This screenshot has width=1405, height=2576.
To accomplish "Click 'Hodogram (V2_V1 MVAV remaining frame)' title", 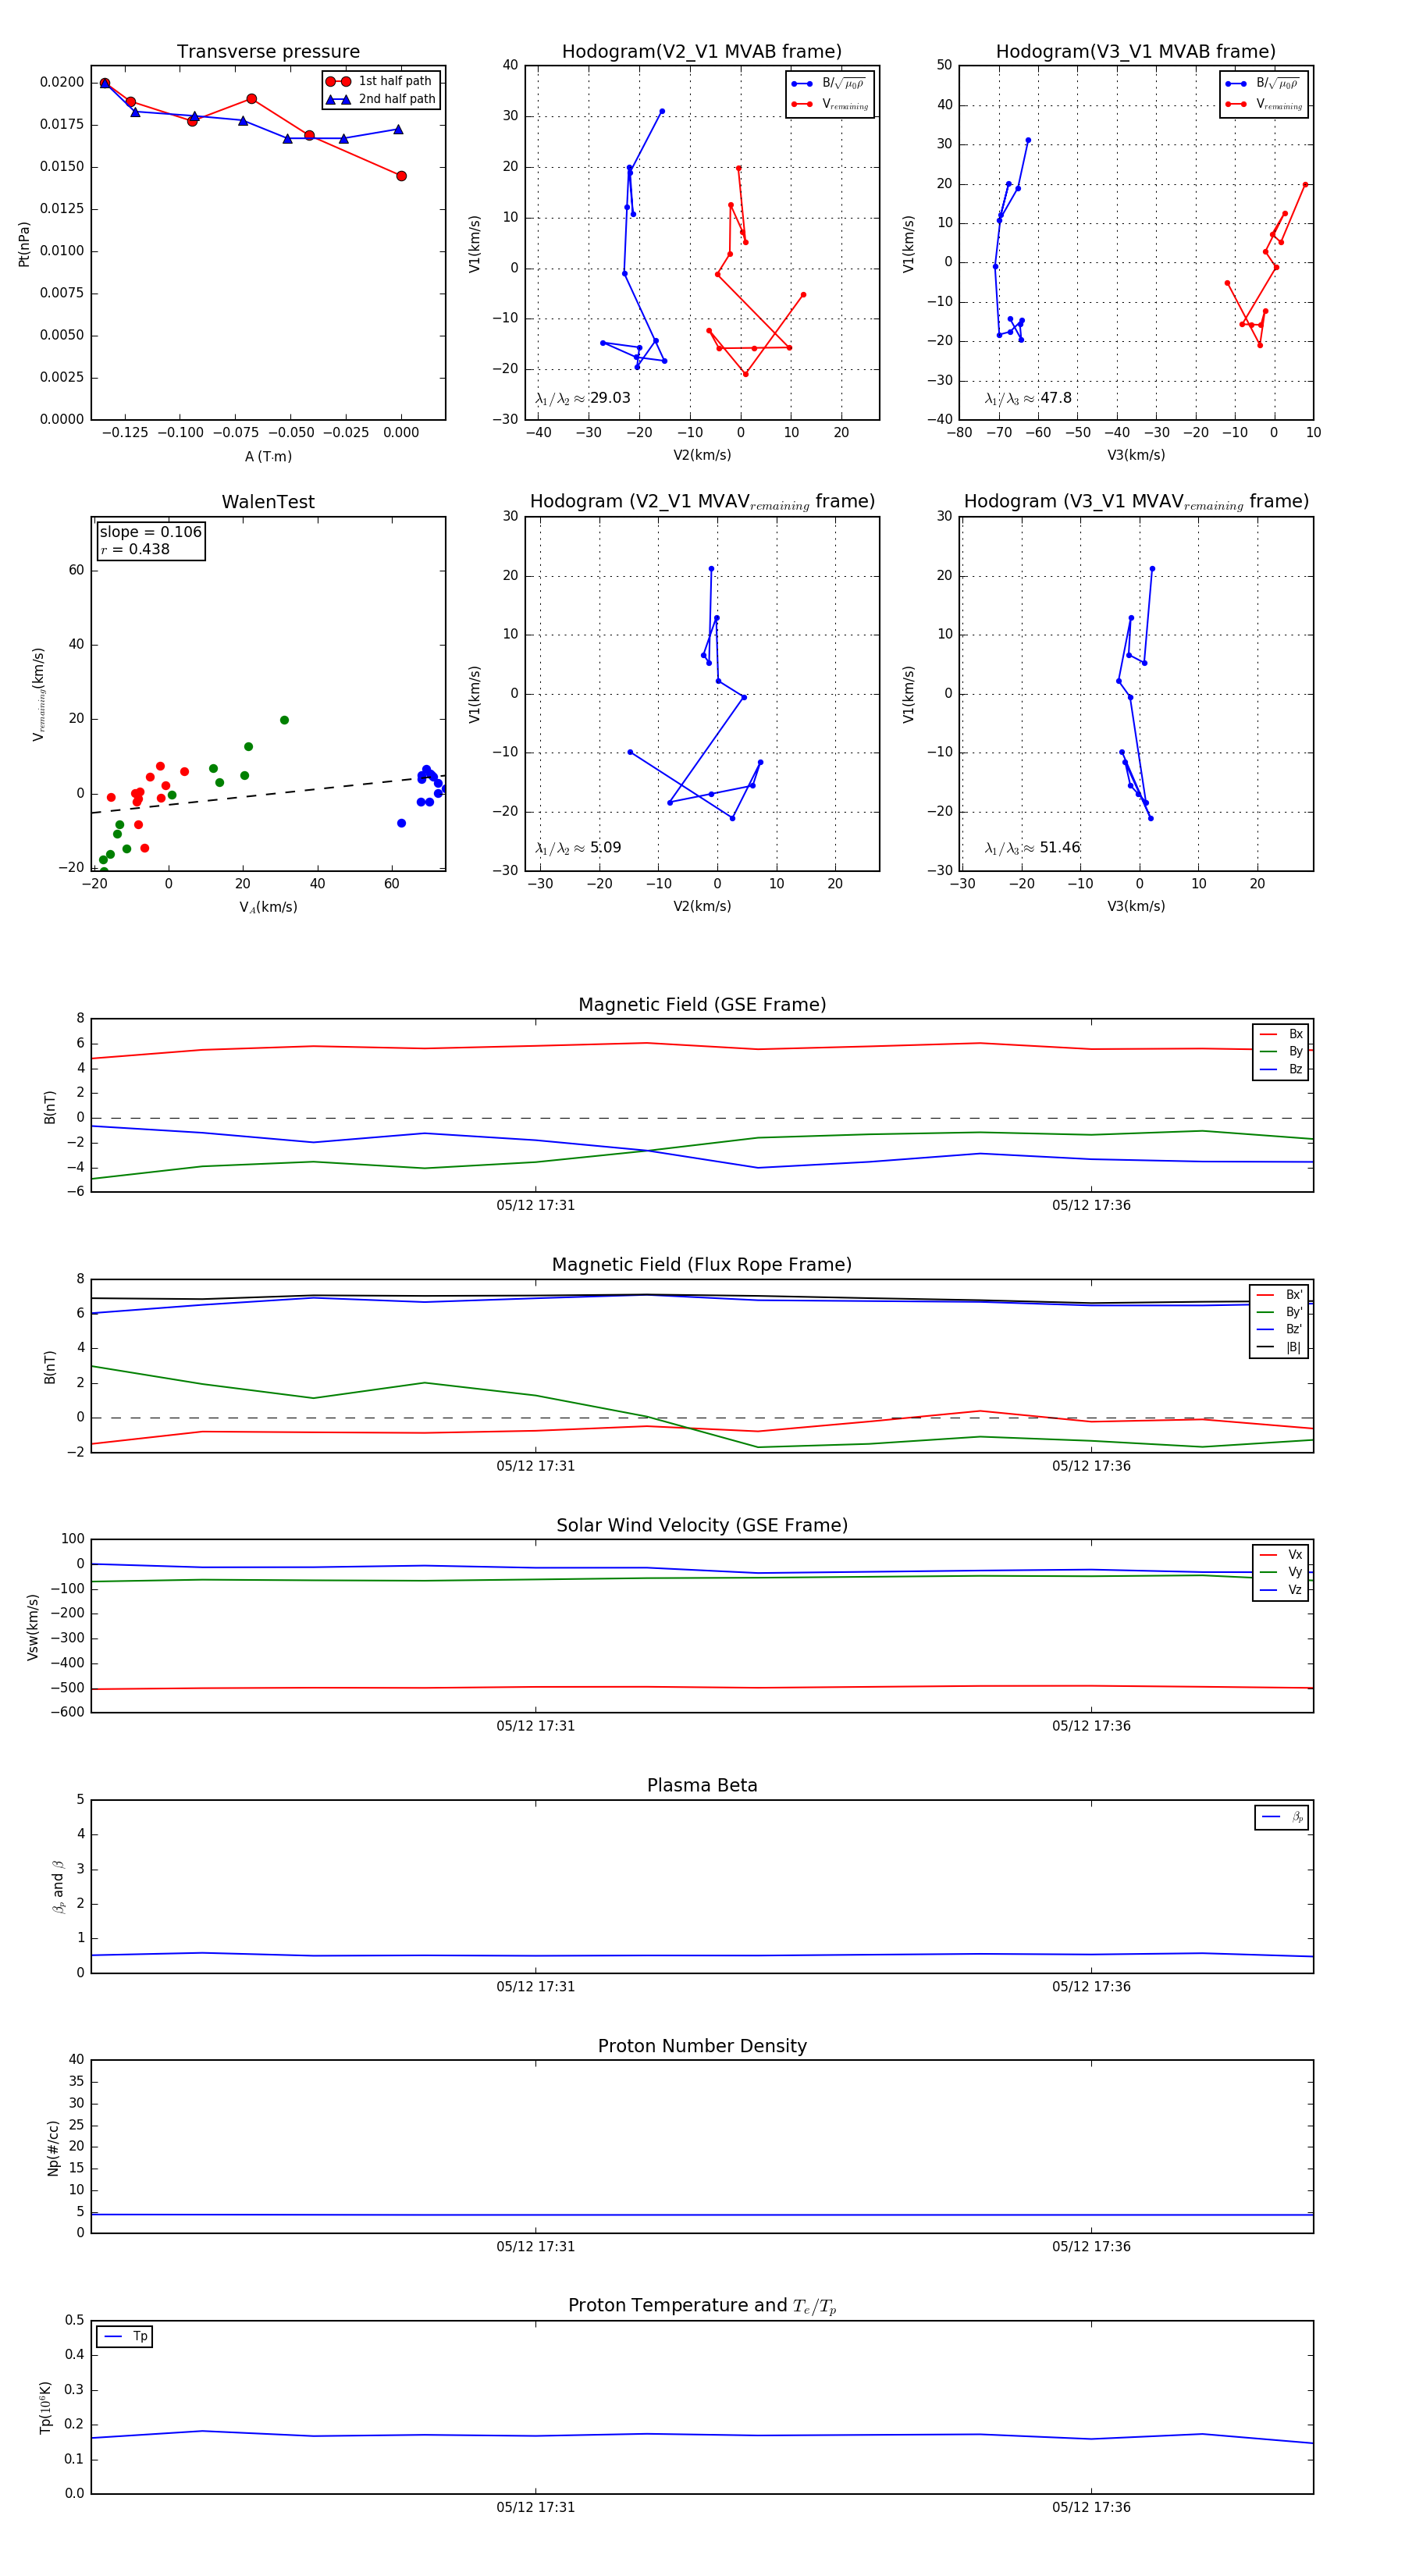I will point(702,502).
